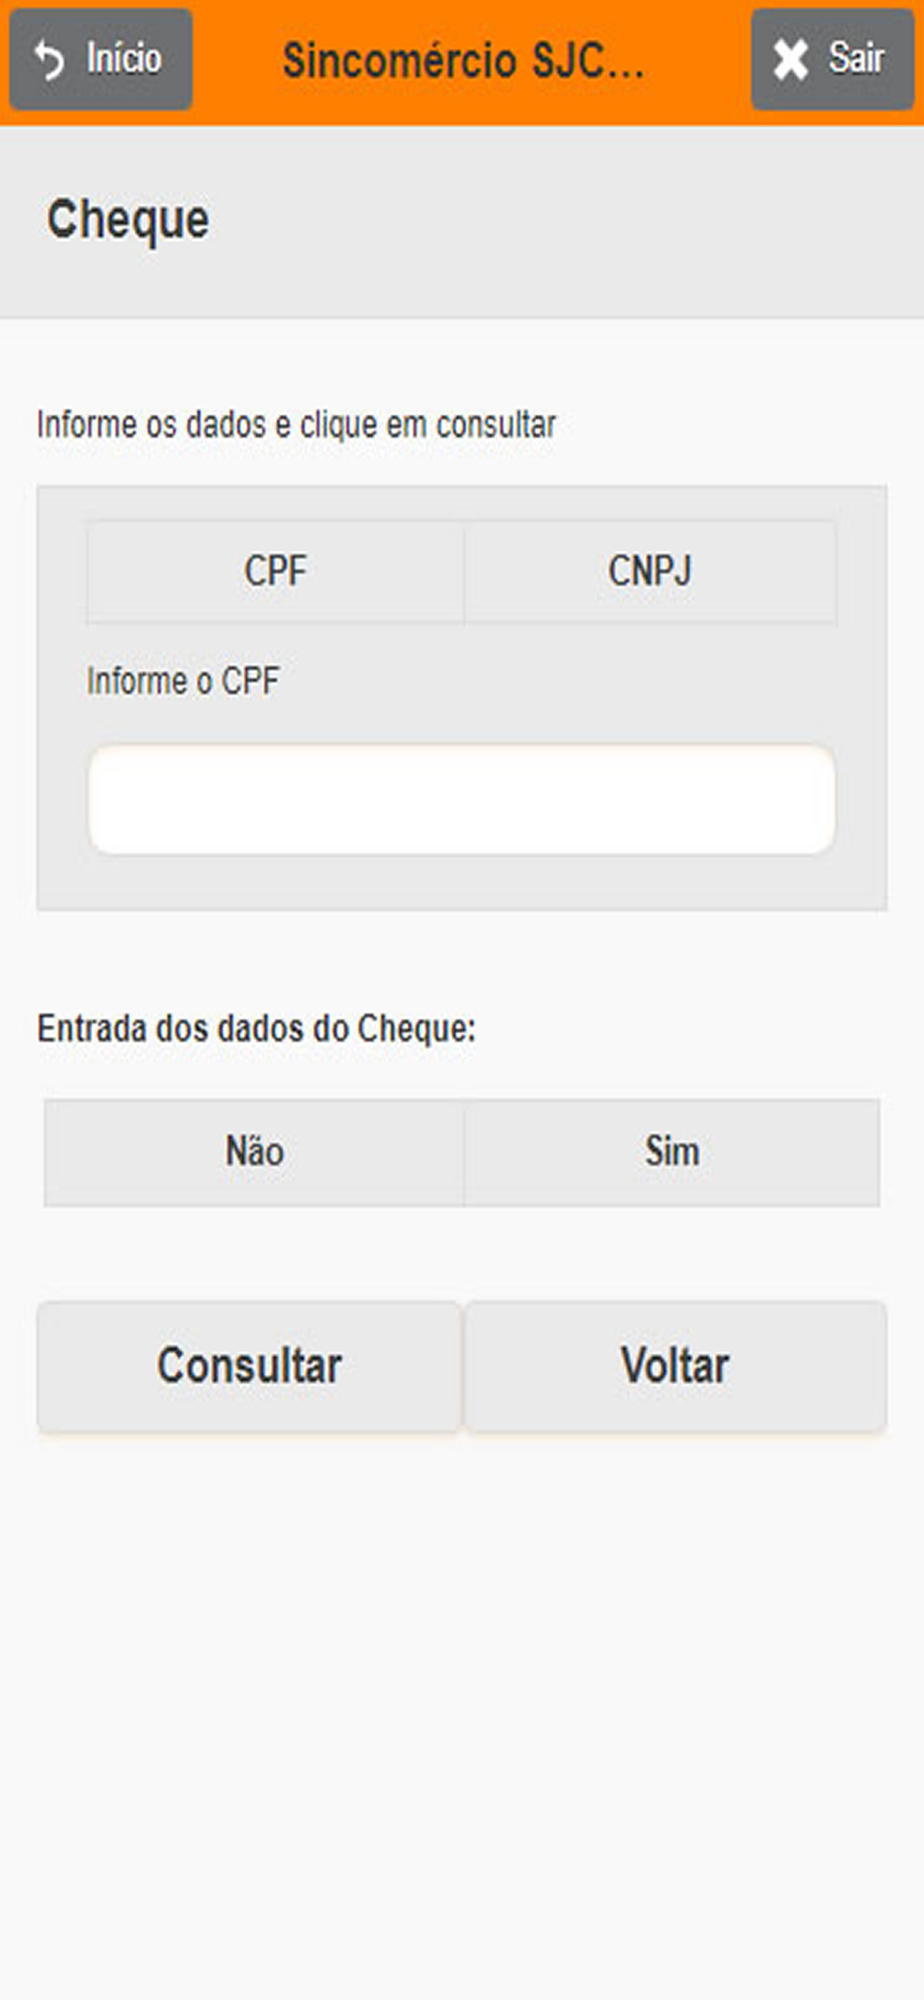Tap the Sair text to log out
This screenshot has width=924, height=2000.
(856, 58)
